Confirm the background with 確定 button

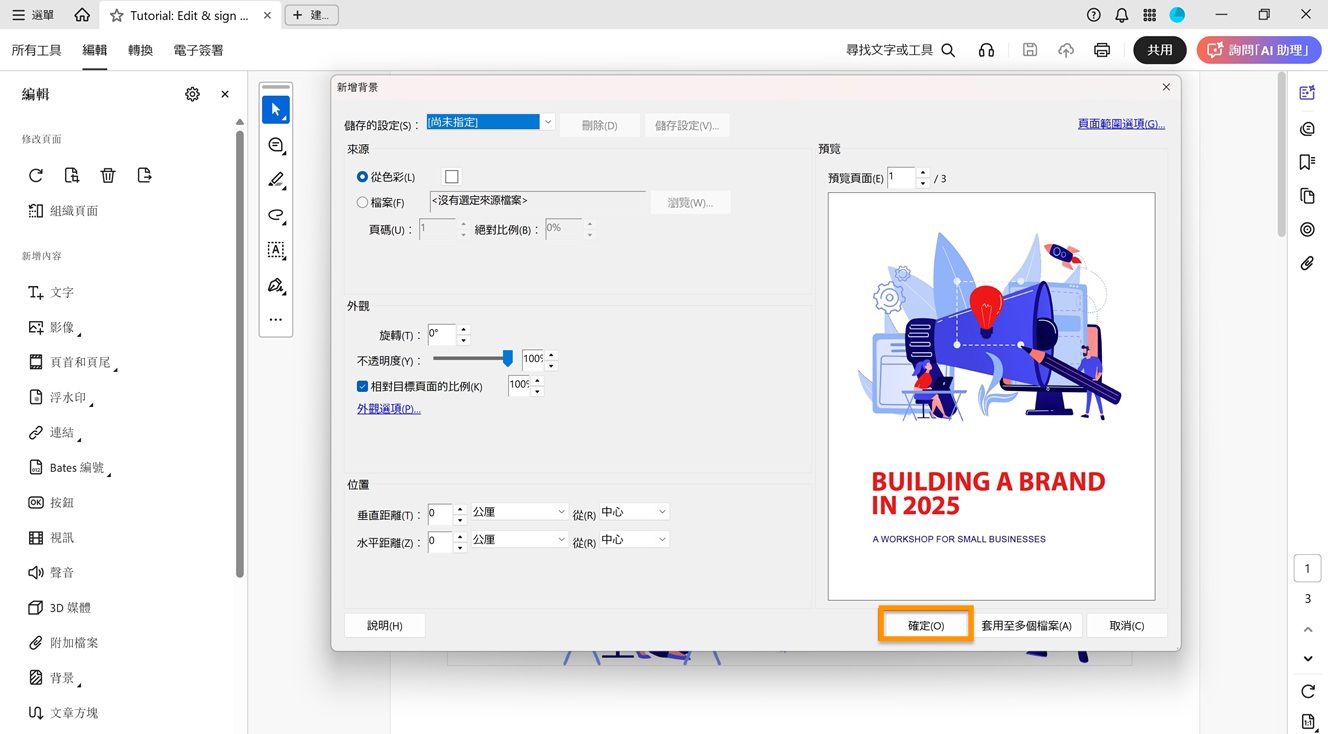click(x=924, y=624)
